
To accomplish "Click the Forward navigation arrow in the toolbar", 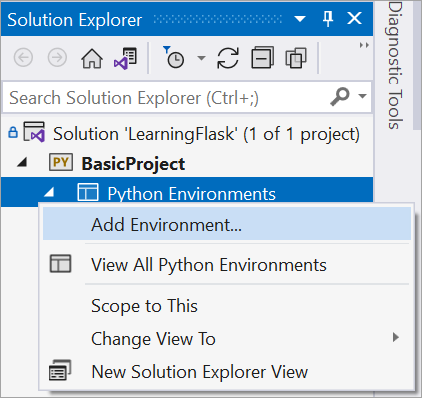I will [57, 58].
